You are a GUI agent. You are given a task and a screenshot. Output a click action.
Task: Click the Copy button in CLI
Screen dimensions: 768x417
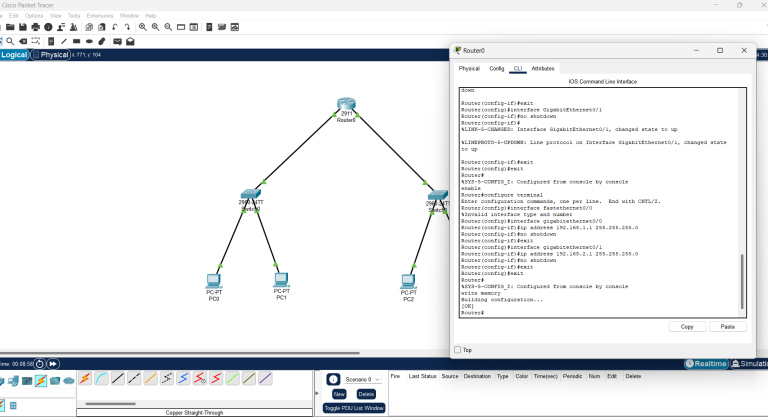687,327
